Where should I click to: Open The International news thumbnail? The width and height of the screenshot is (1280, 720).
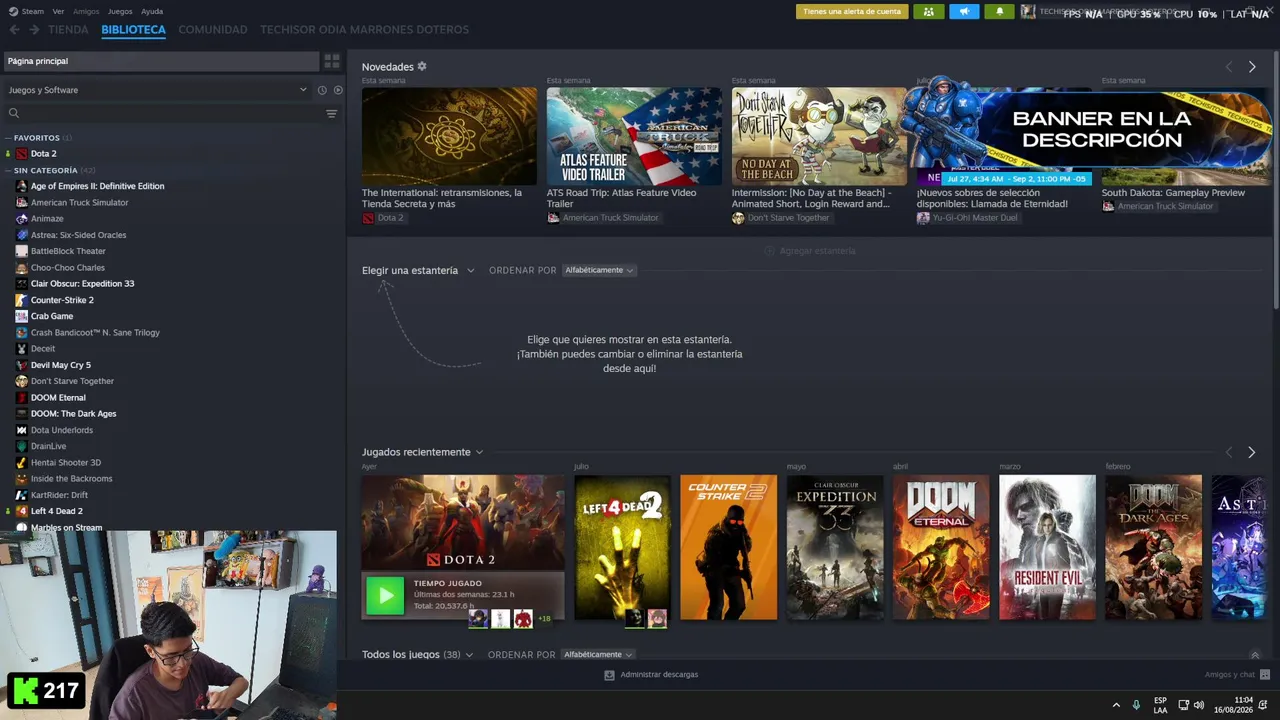click(449, 136)
